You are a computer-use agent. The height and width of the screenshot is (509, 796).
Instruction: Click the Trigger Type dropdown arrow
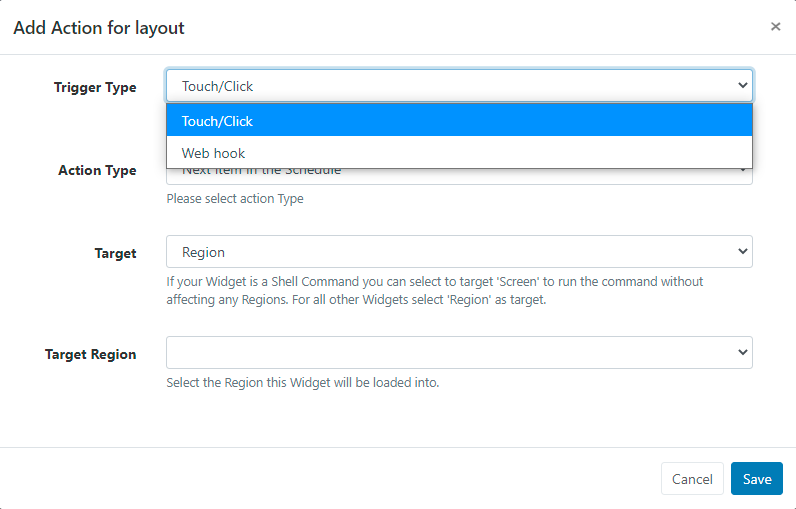[x=742, y=86]
